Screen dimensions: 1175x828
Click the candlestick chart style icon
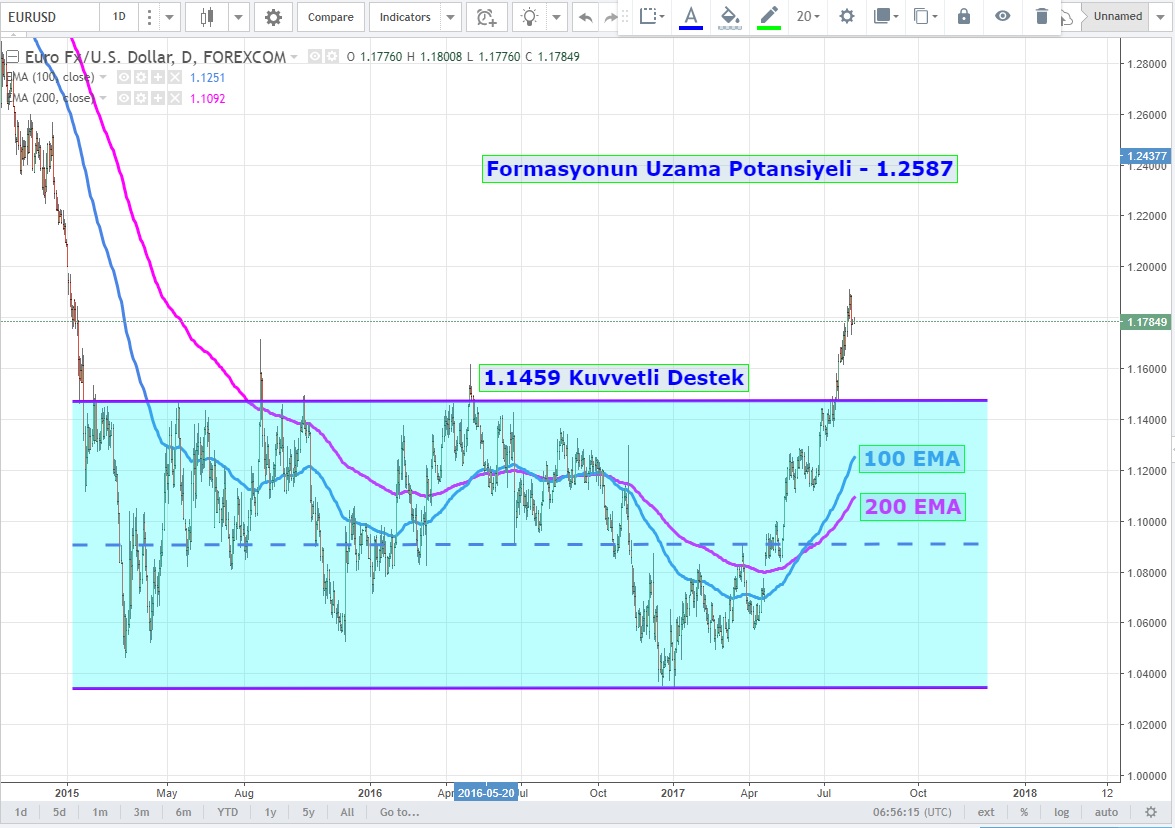(207, 17)
